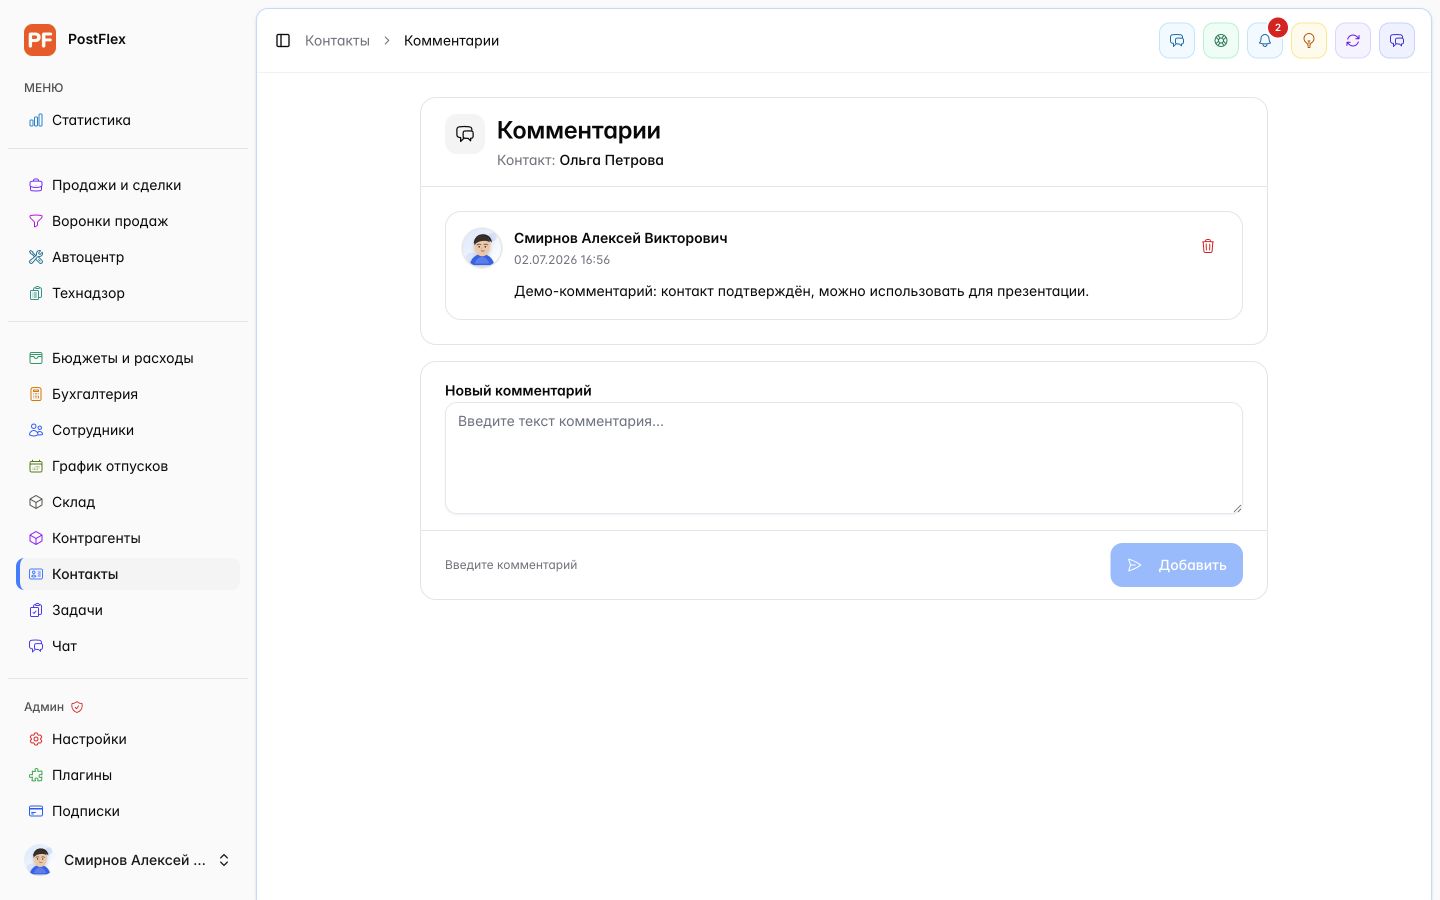Click the breadcrumb chevron separator
This screenshot has width=1440, height=900.
tap(387, 41)
